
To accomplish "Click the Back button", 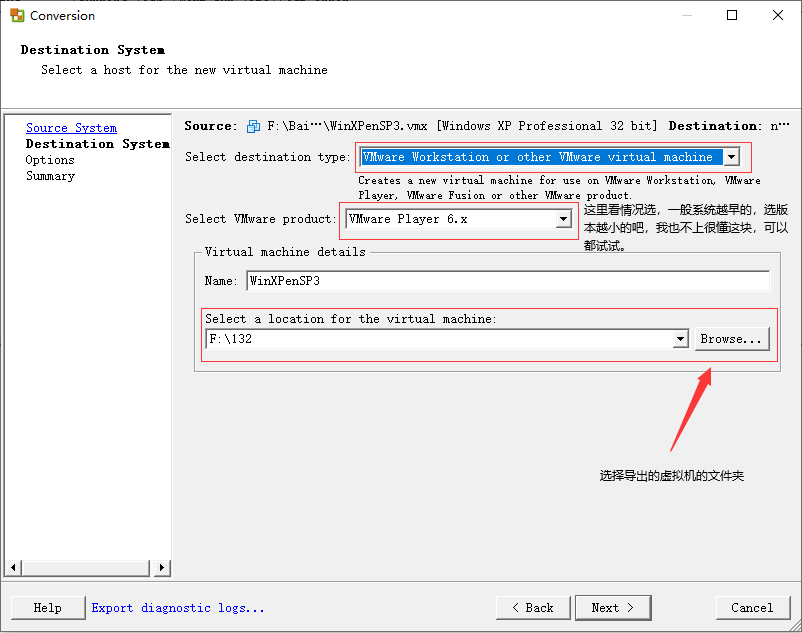I will pyautogui.click(x=533, y=608).
